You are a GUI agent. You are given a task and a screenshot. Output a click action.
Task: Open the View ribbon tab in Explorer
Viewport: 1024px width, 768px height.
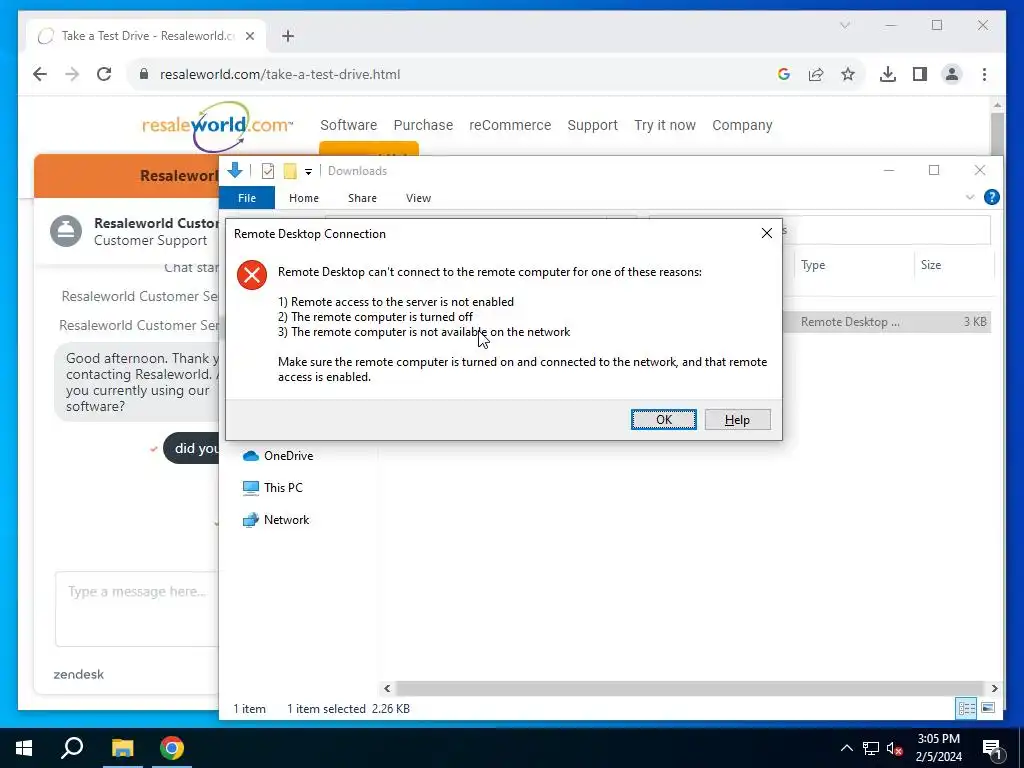coord(418,198)
